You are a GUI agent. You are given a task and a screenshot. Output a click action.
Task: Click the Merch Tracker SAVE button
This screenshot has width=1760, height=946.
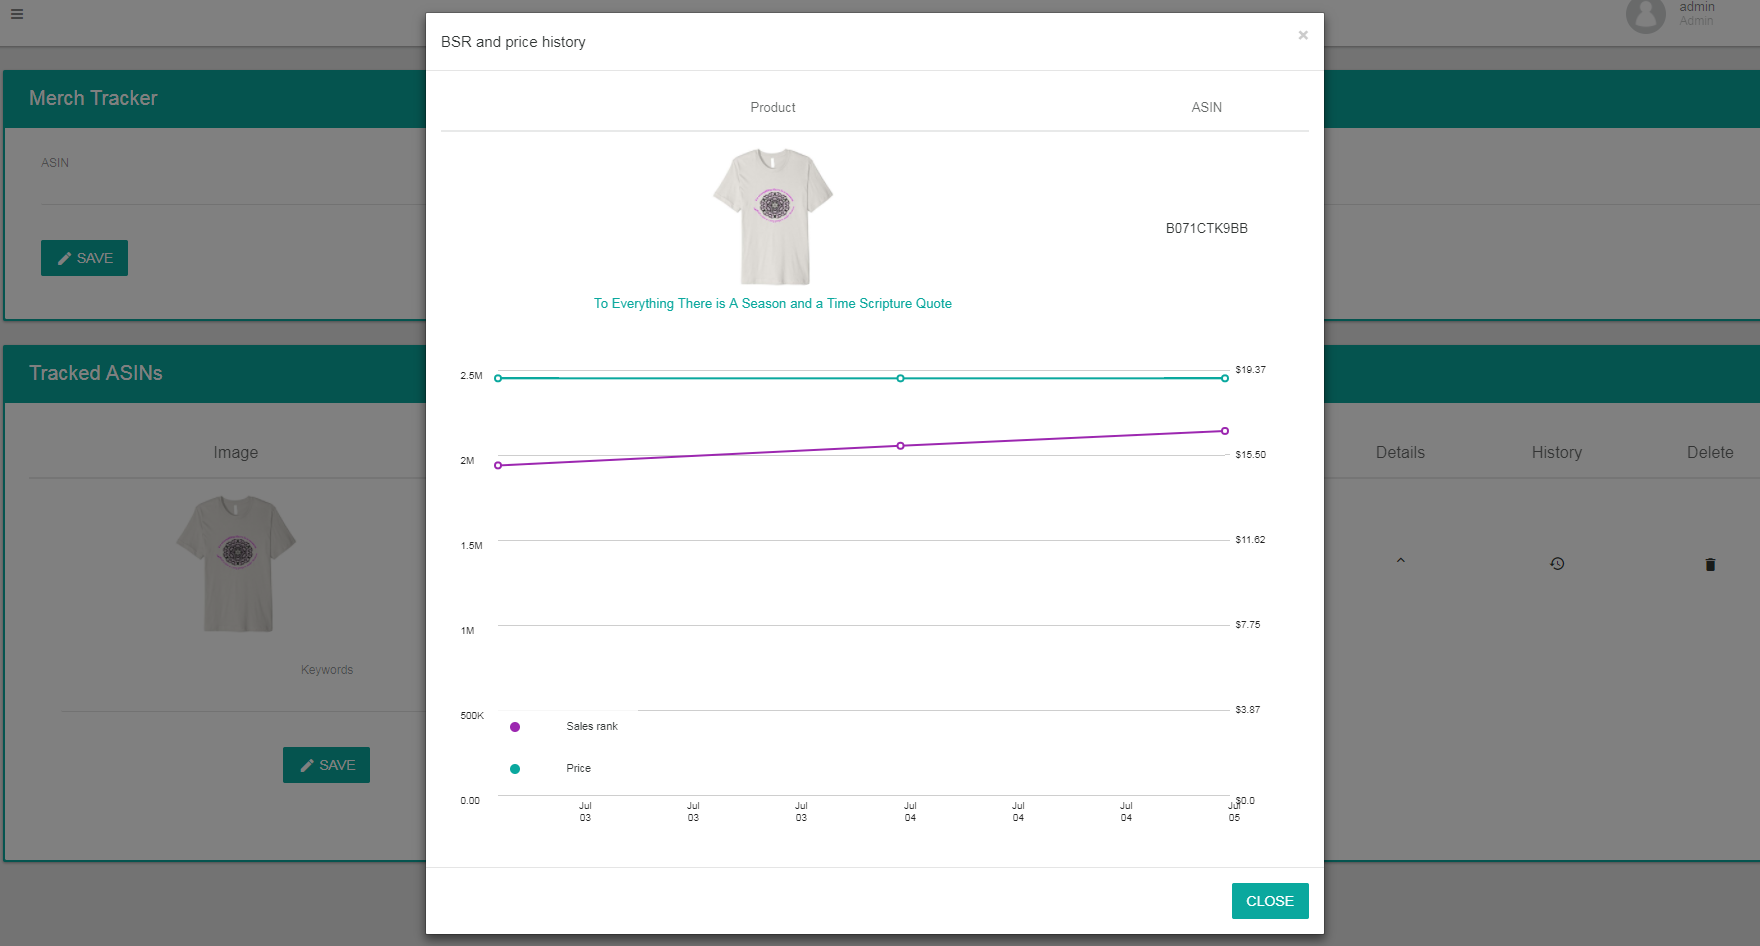pyautogui.click(x=84, y=258)
